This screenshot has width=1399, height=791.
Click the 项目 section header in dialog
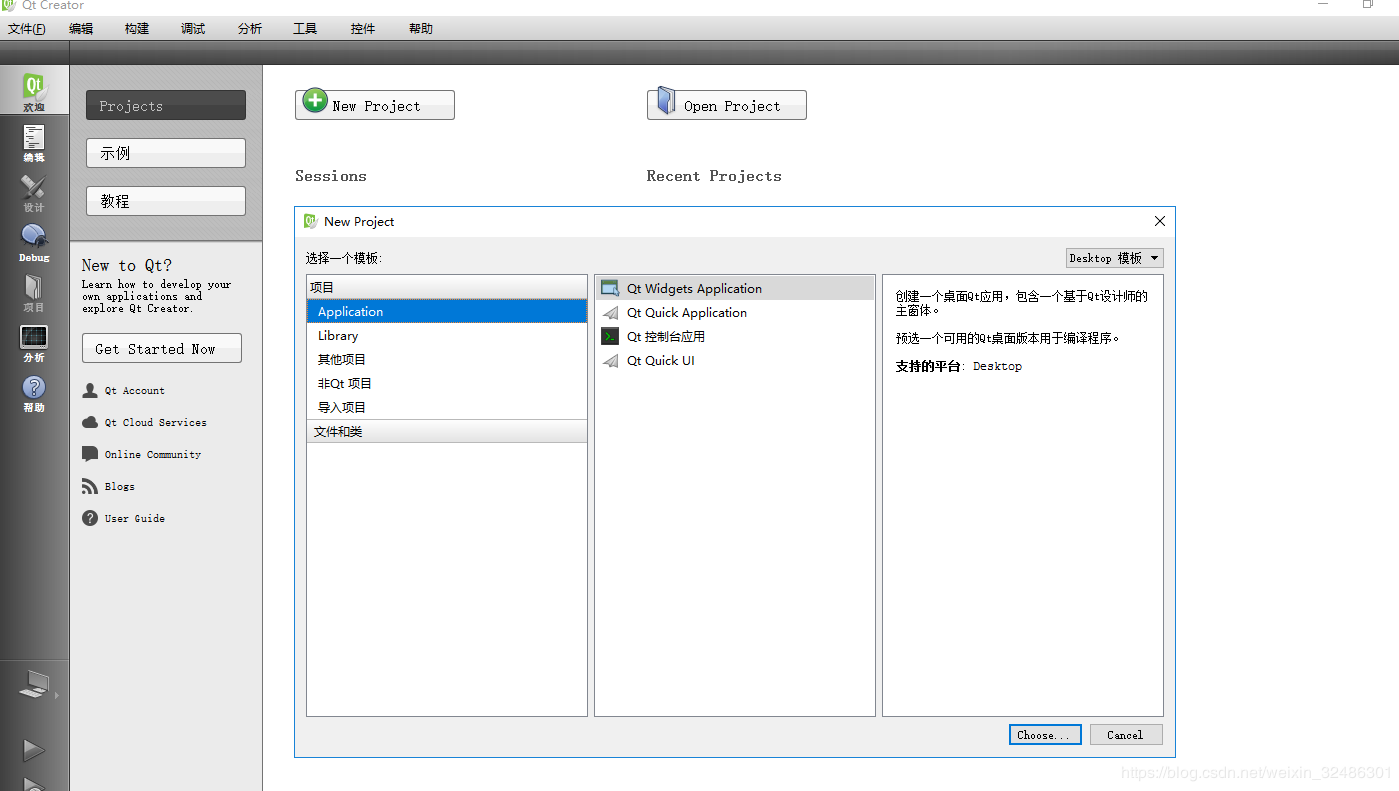pos(447,287)
